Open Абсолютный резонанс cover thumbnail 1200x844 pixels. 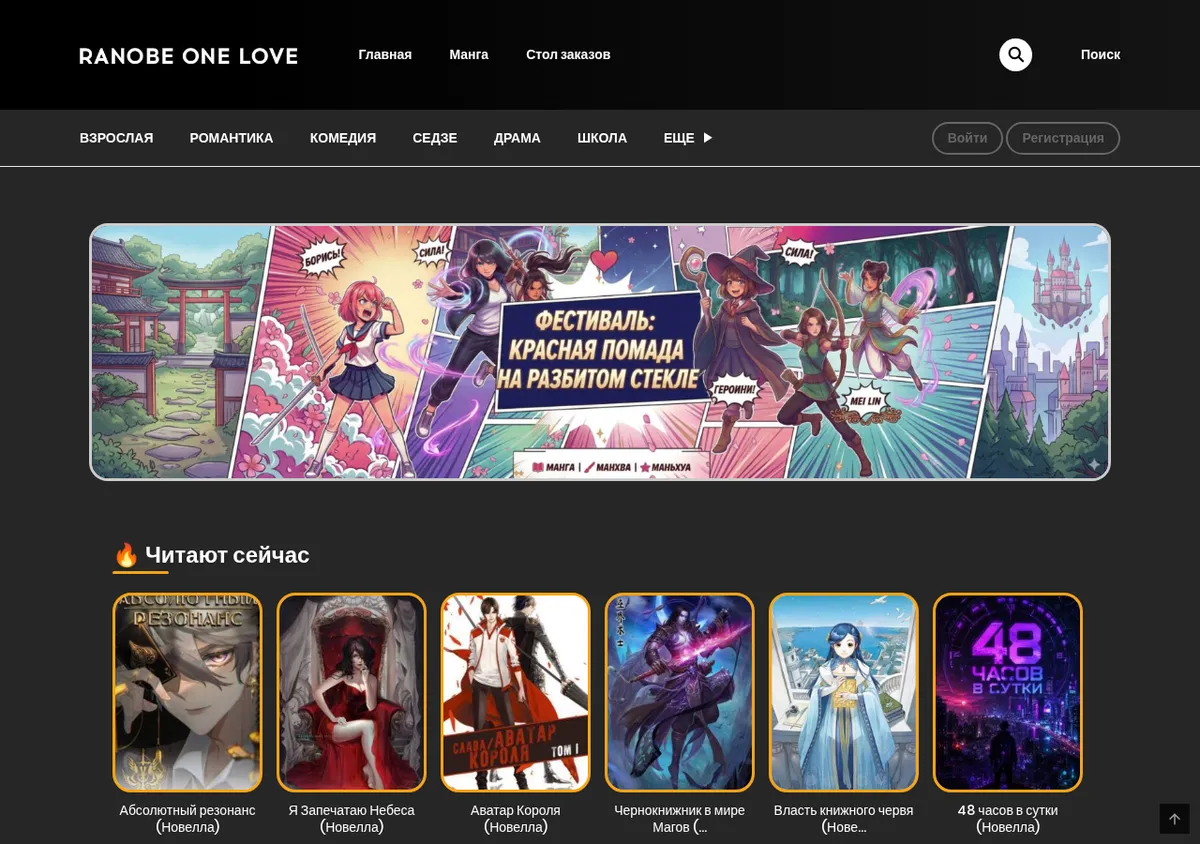187,692
